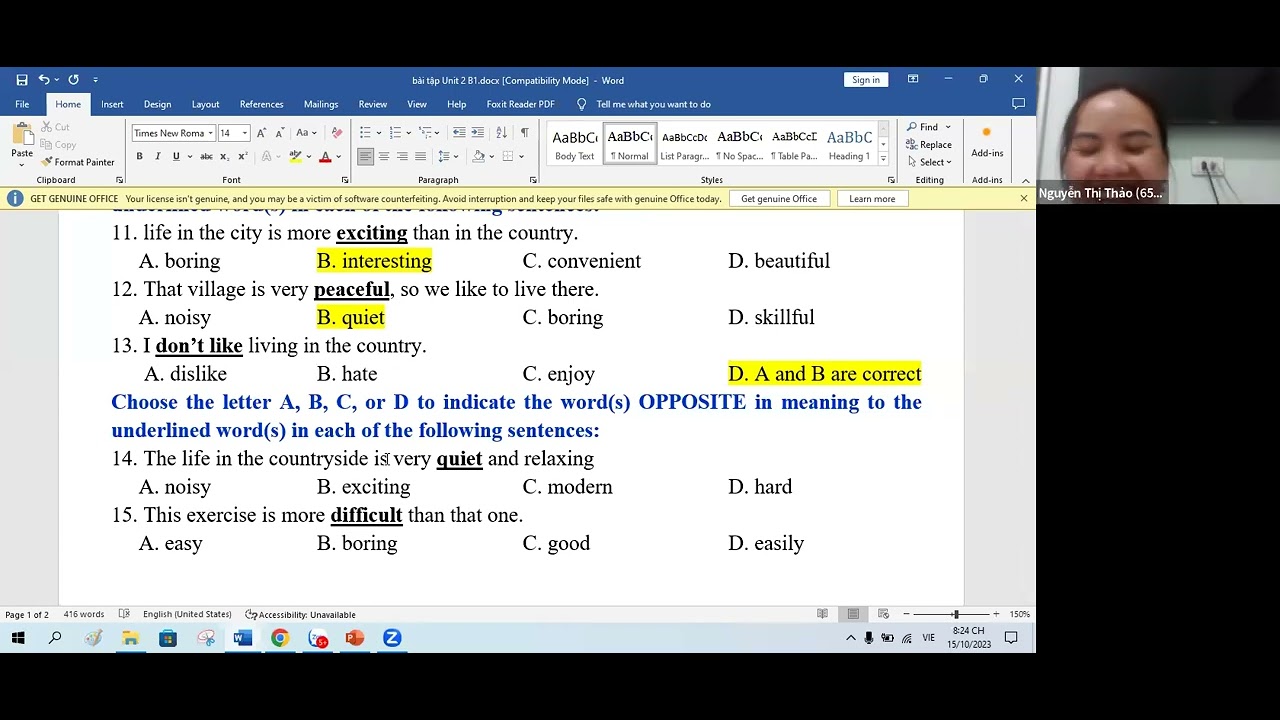Image resolution: width=1280 pixels, height=720 pixels.
Task: Switch to the Insert tab
Action: pos(112,104)
